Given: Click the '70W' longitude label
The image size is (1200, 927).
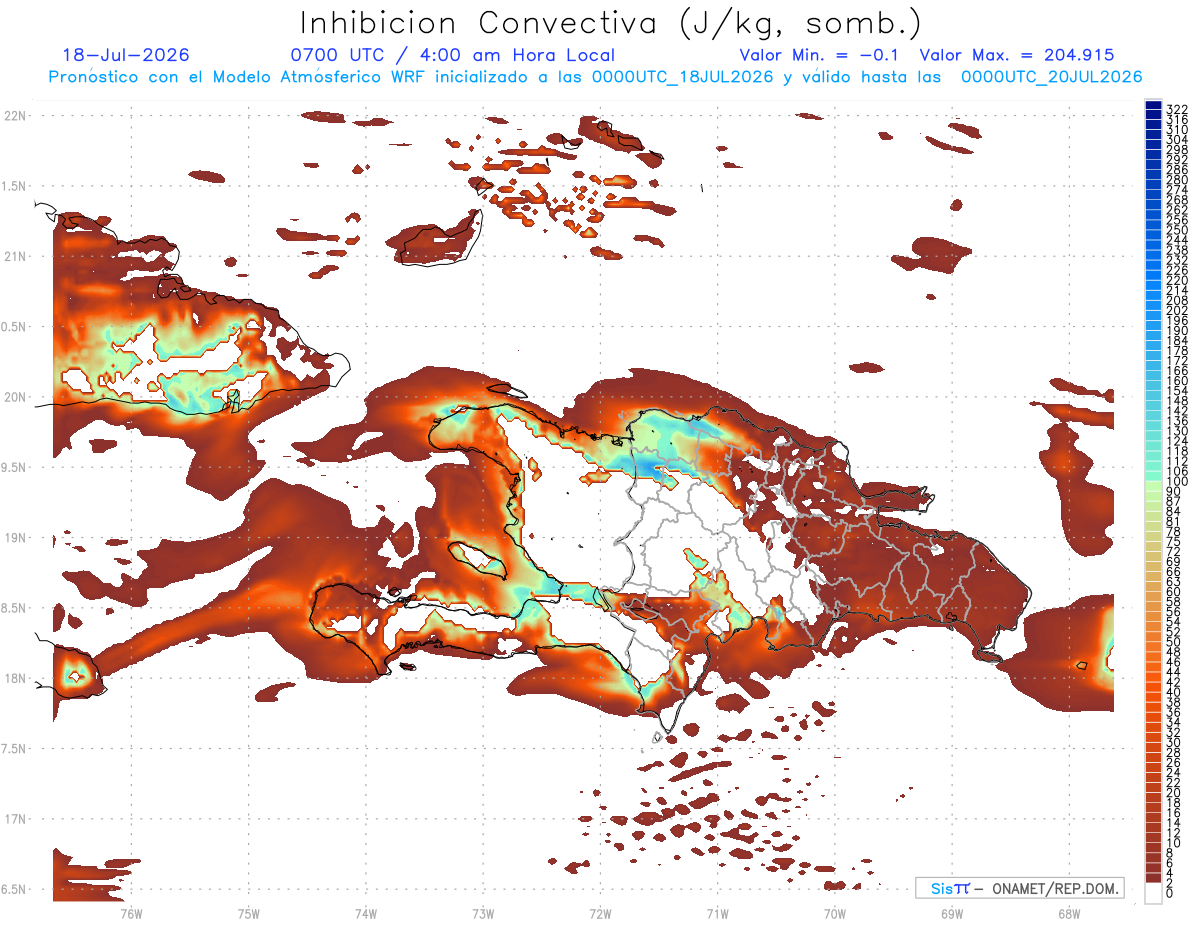Looking at the screenshot, I should pyautogui.click(x=835, y=913).
